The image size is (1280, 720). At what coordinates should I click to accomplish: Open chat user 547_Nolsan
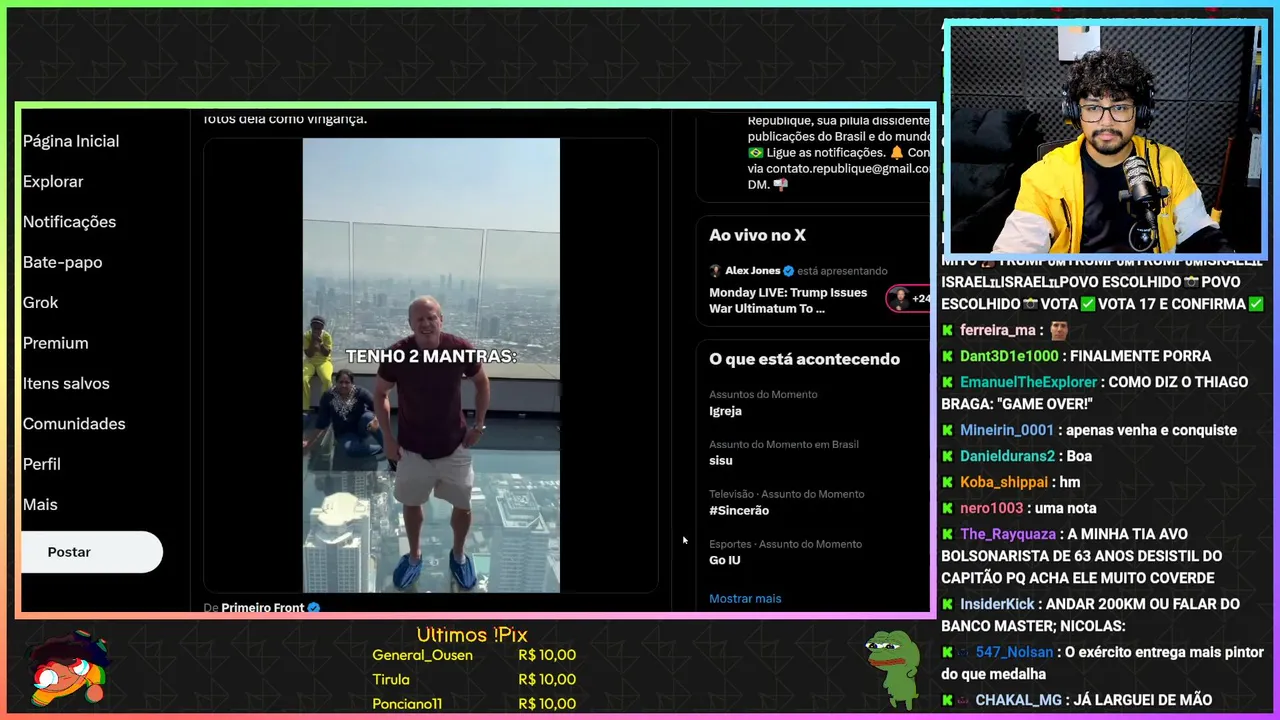(1014, 652)
